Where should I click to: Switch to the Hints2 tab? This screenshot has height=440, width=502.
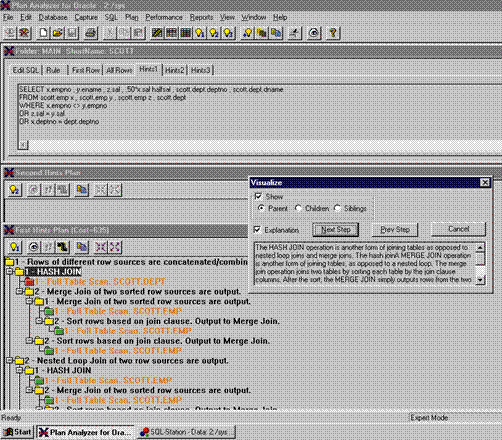pyautogui.click(x=175, y=70)
